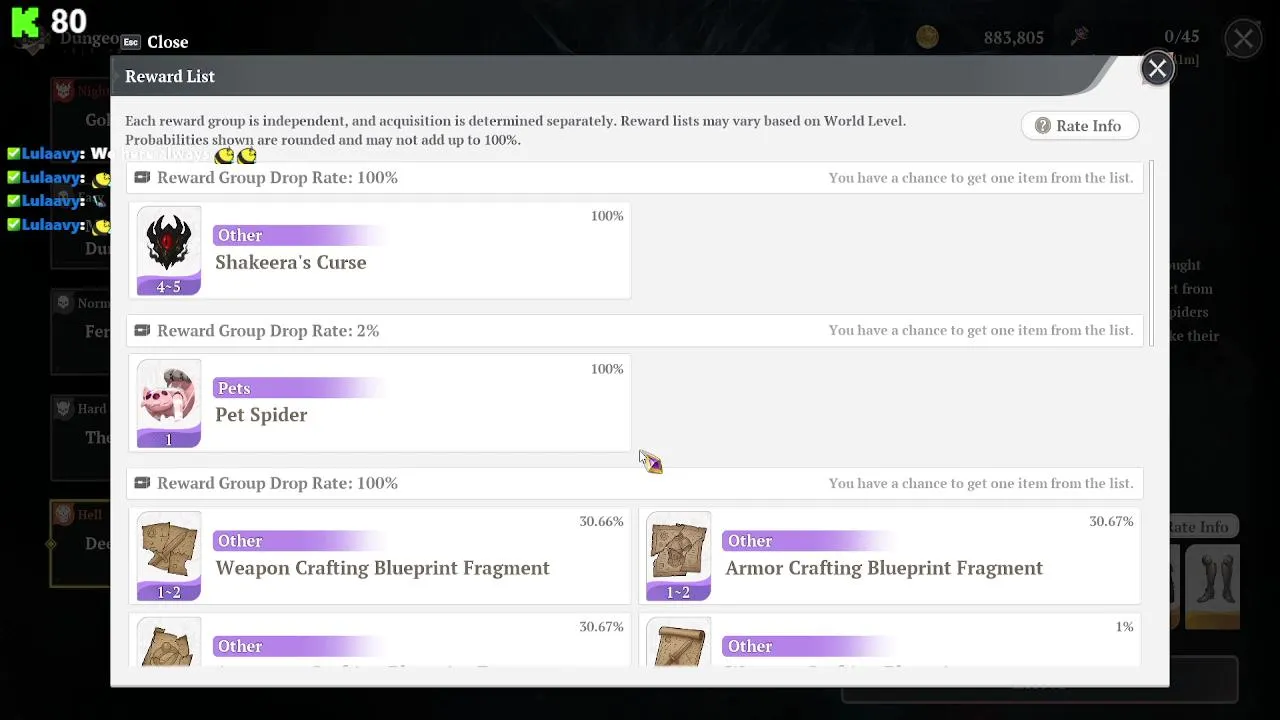Click the 0/45 counter at top right
Viewport: 1280px width, 720px height.
1182,37
